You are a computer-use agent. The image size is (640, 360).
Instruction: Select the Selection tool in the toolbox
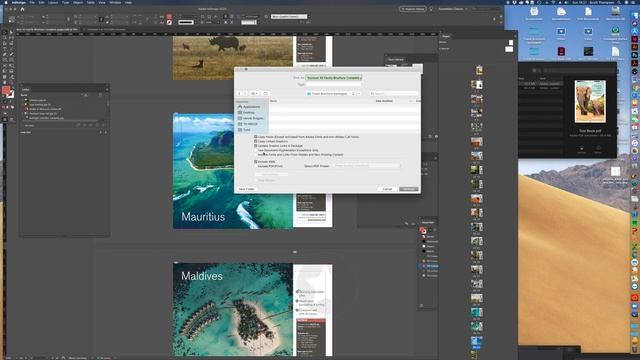pyautogui.click(x=5, y=32)
